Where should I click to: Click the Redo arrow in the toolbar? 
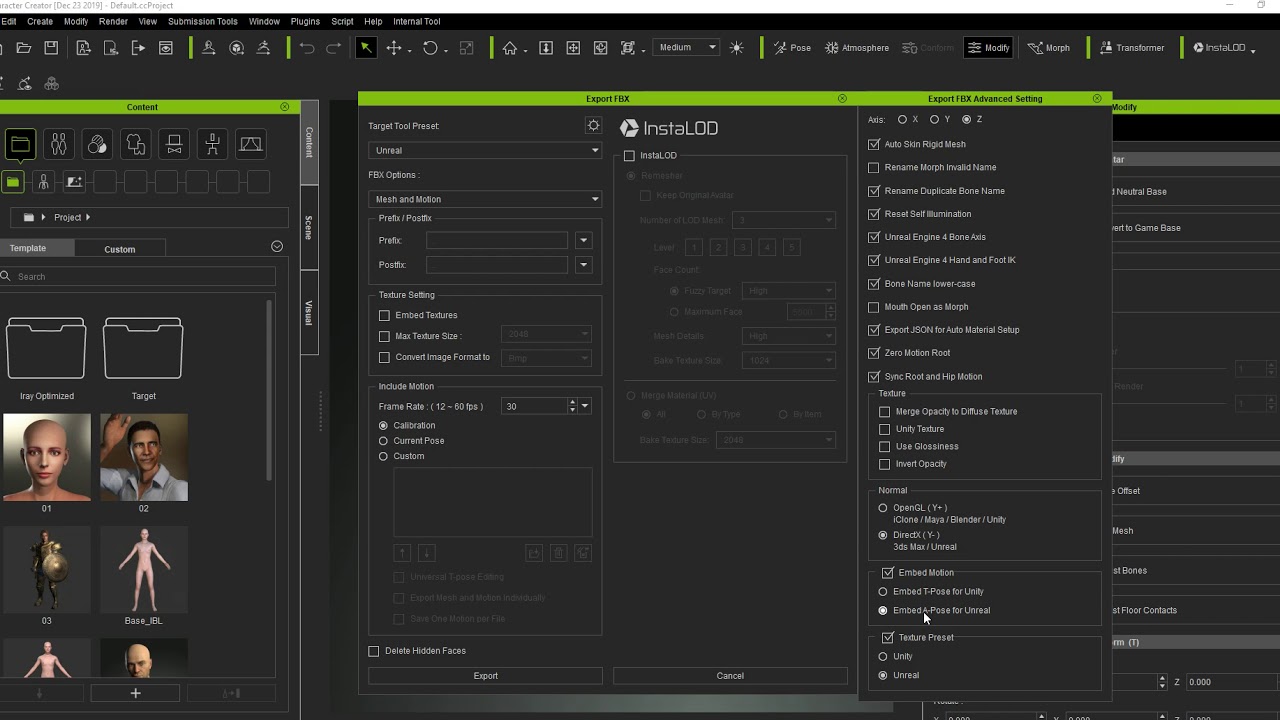[x=334, y=47]
